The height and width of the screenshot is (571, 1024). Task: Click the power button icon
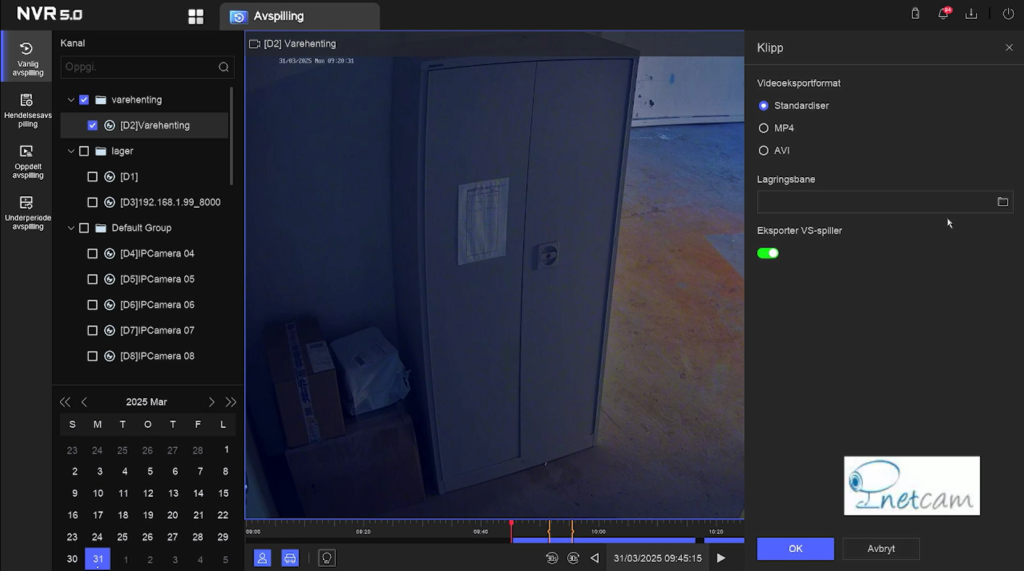click(x=1007, y=14)
